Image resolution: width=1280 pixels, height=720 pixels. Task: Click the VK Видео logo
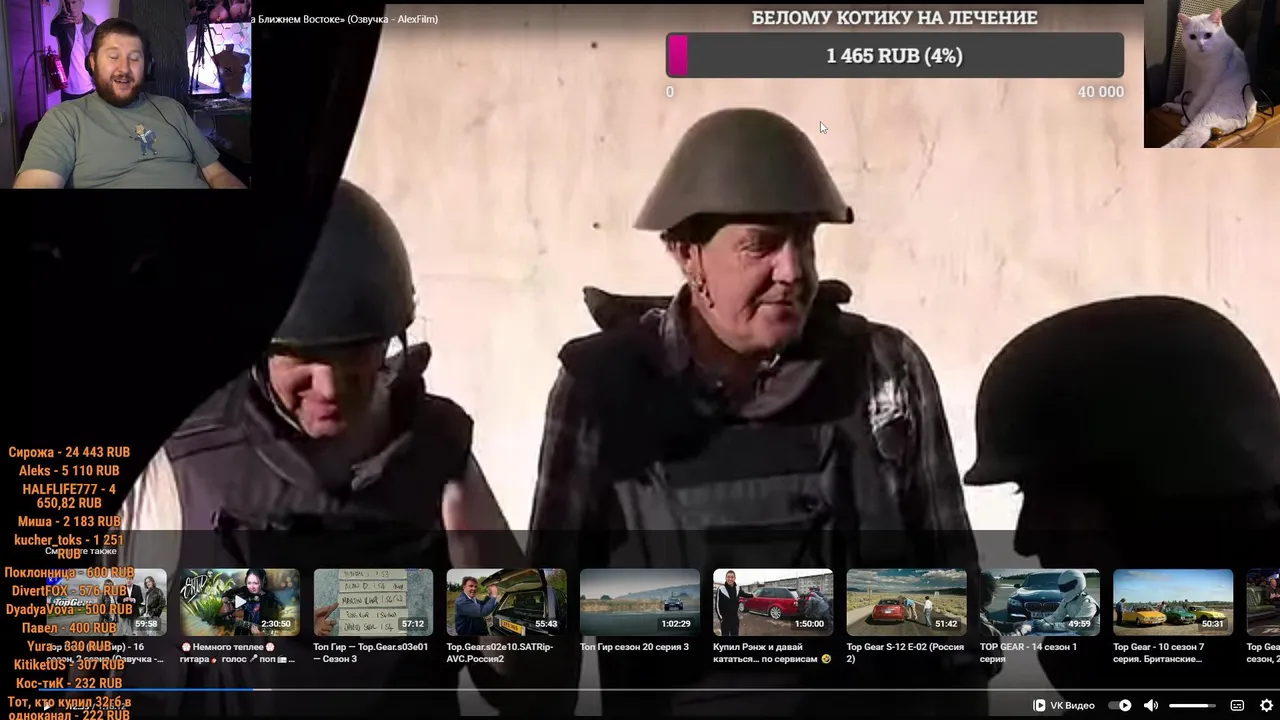1063,705
